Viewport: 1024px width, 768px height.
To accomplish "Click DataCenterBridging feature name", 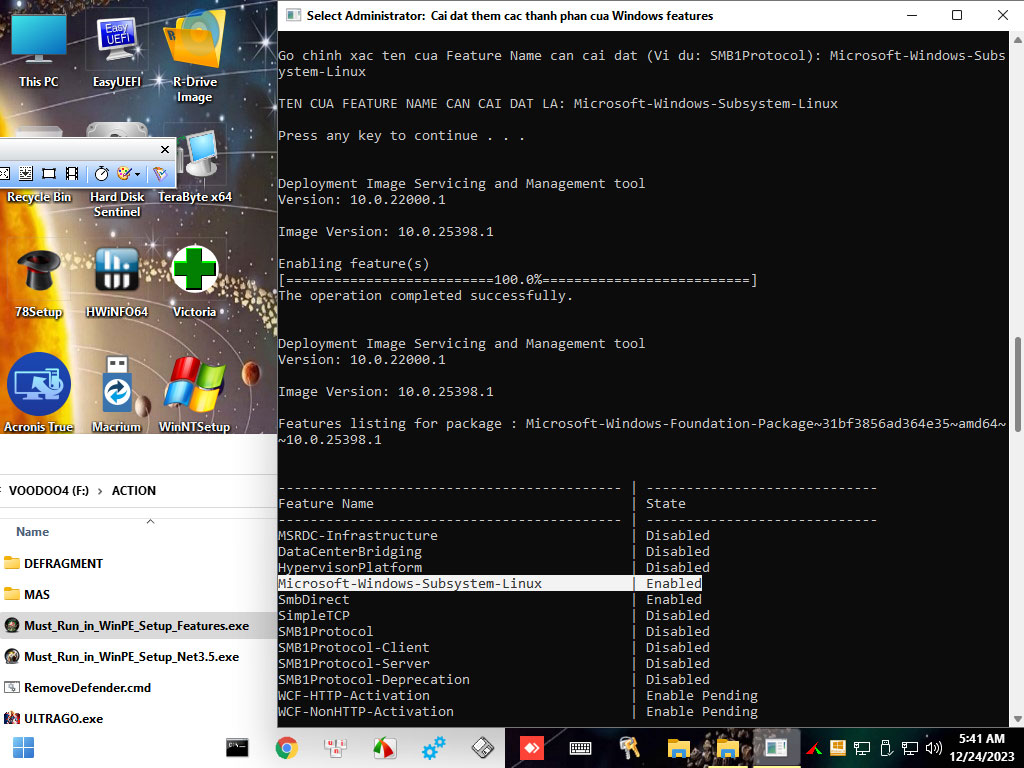I will point(350,551).
